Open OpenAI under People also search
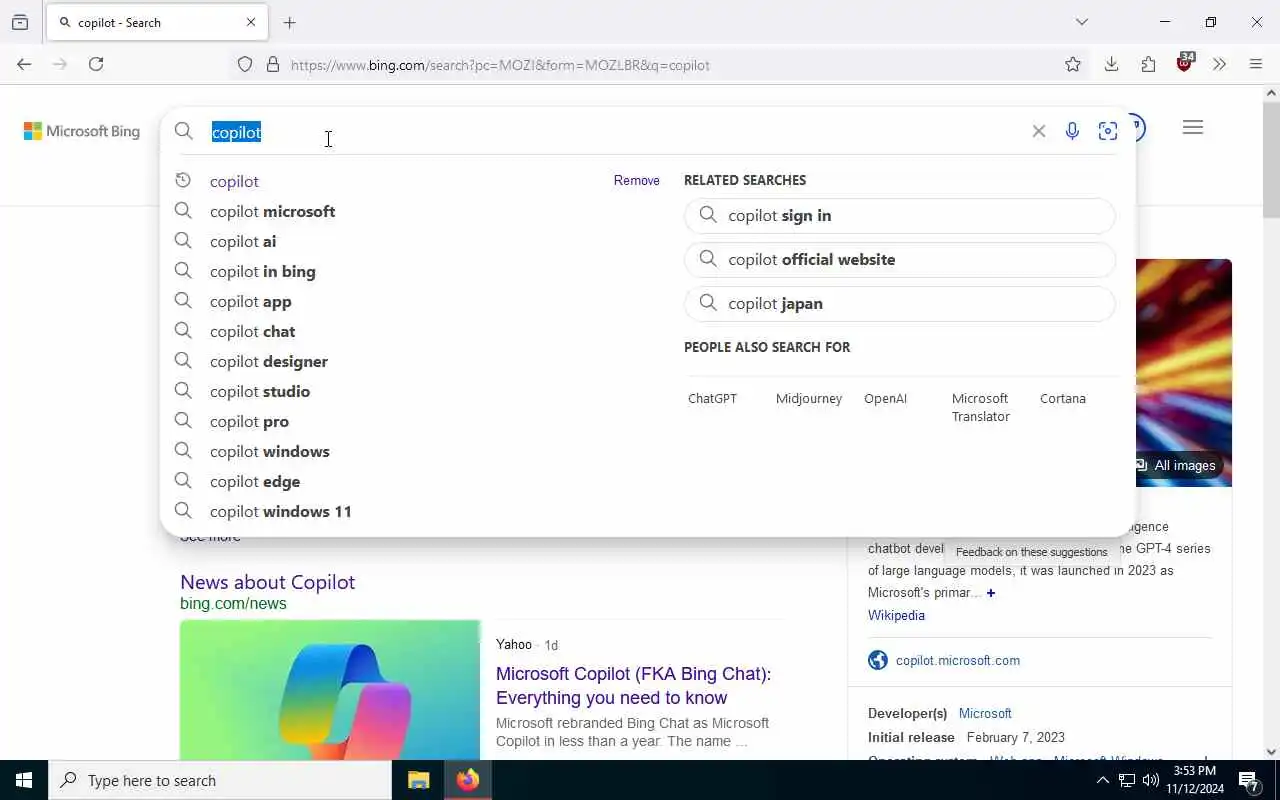Image resolution: width=1280 pixels, height=800 pixels. (x=885, y=398)
